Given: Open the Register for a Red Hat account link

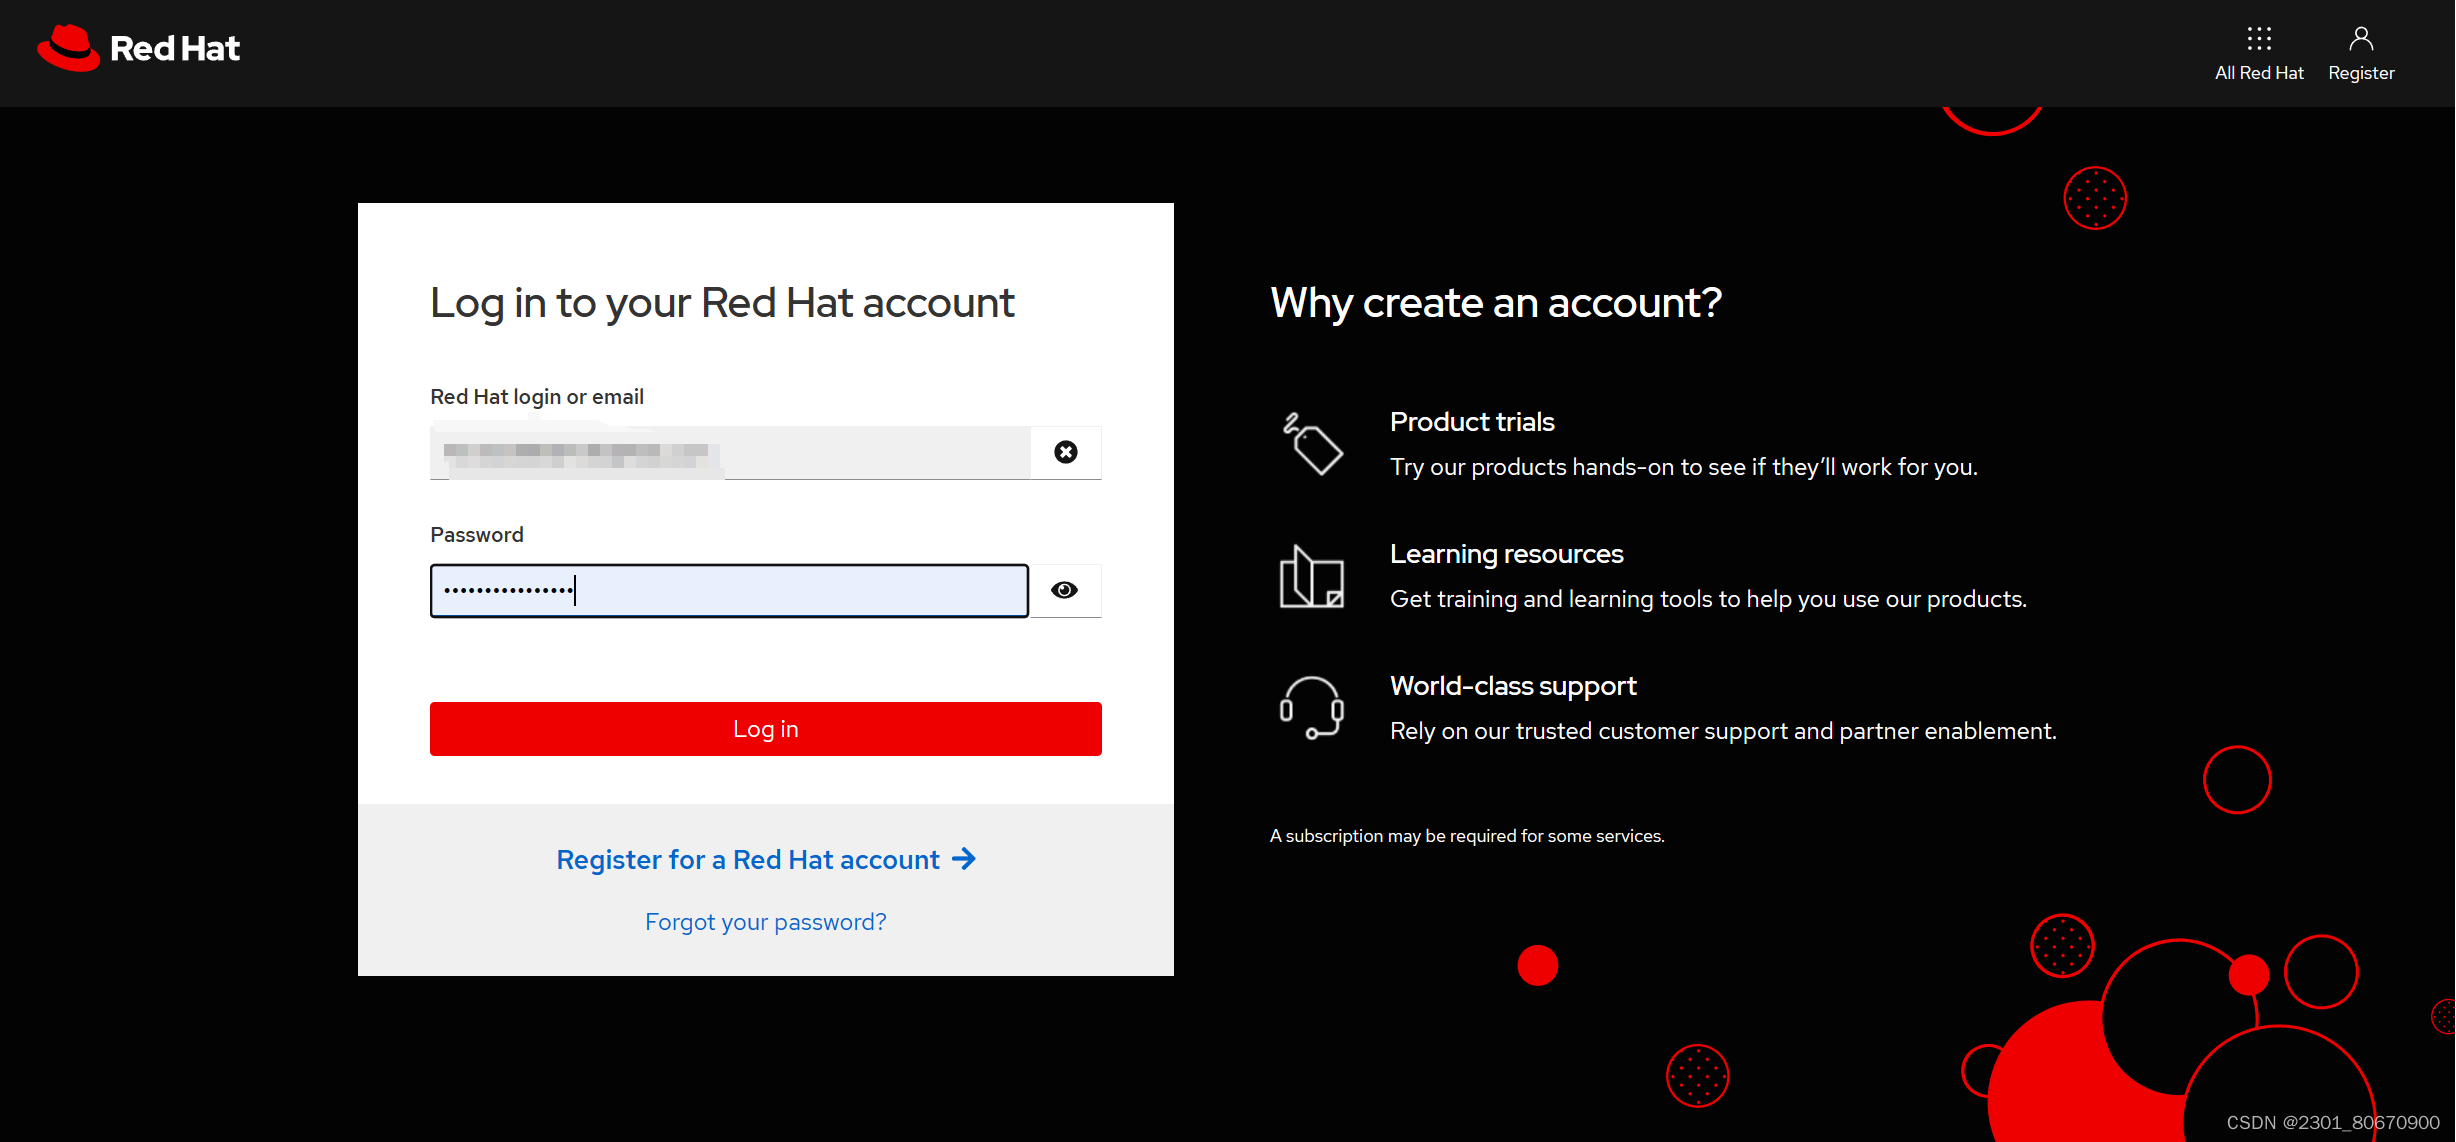Looking at the screenshot, I should [x=747, y=859].
